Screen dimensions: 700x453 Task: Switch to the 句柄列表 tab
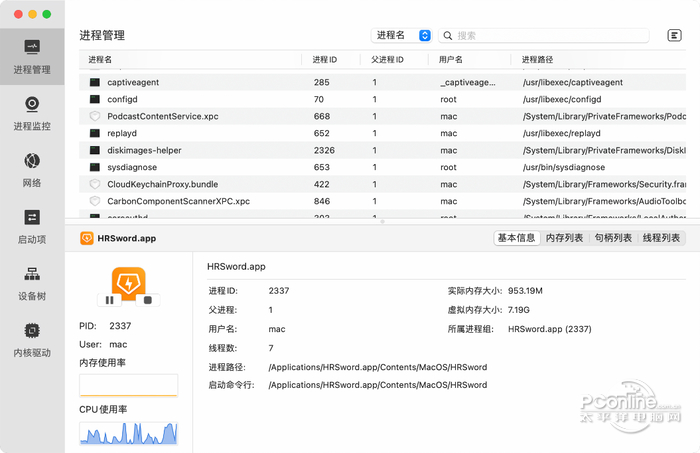coord(613,238)
